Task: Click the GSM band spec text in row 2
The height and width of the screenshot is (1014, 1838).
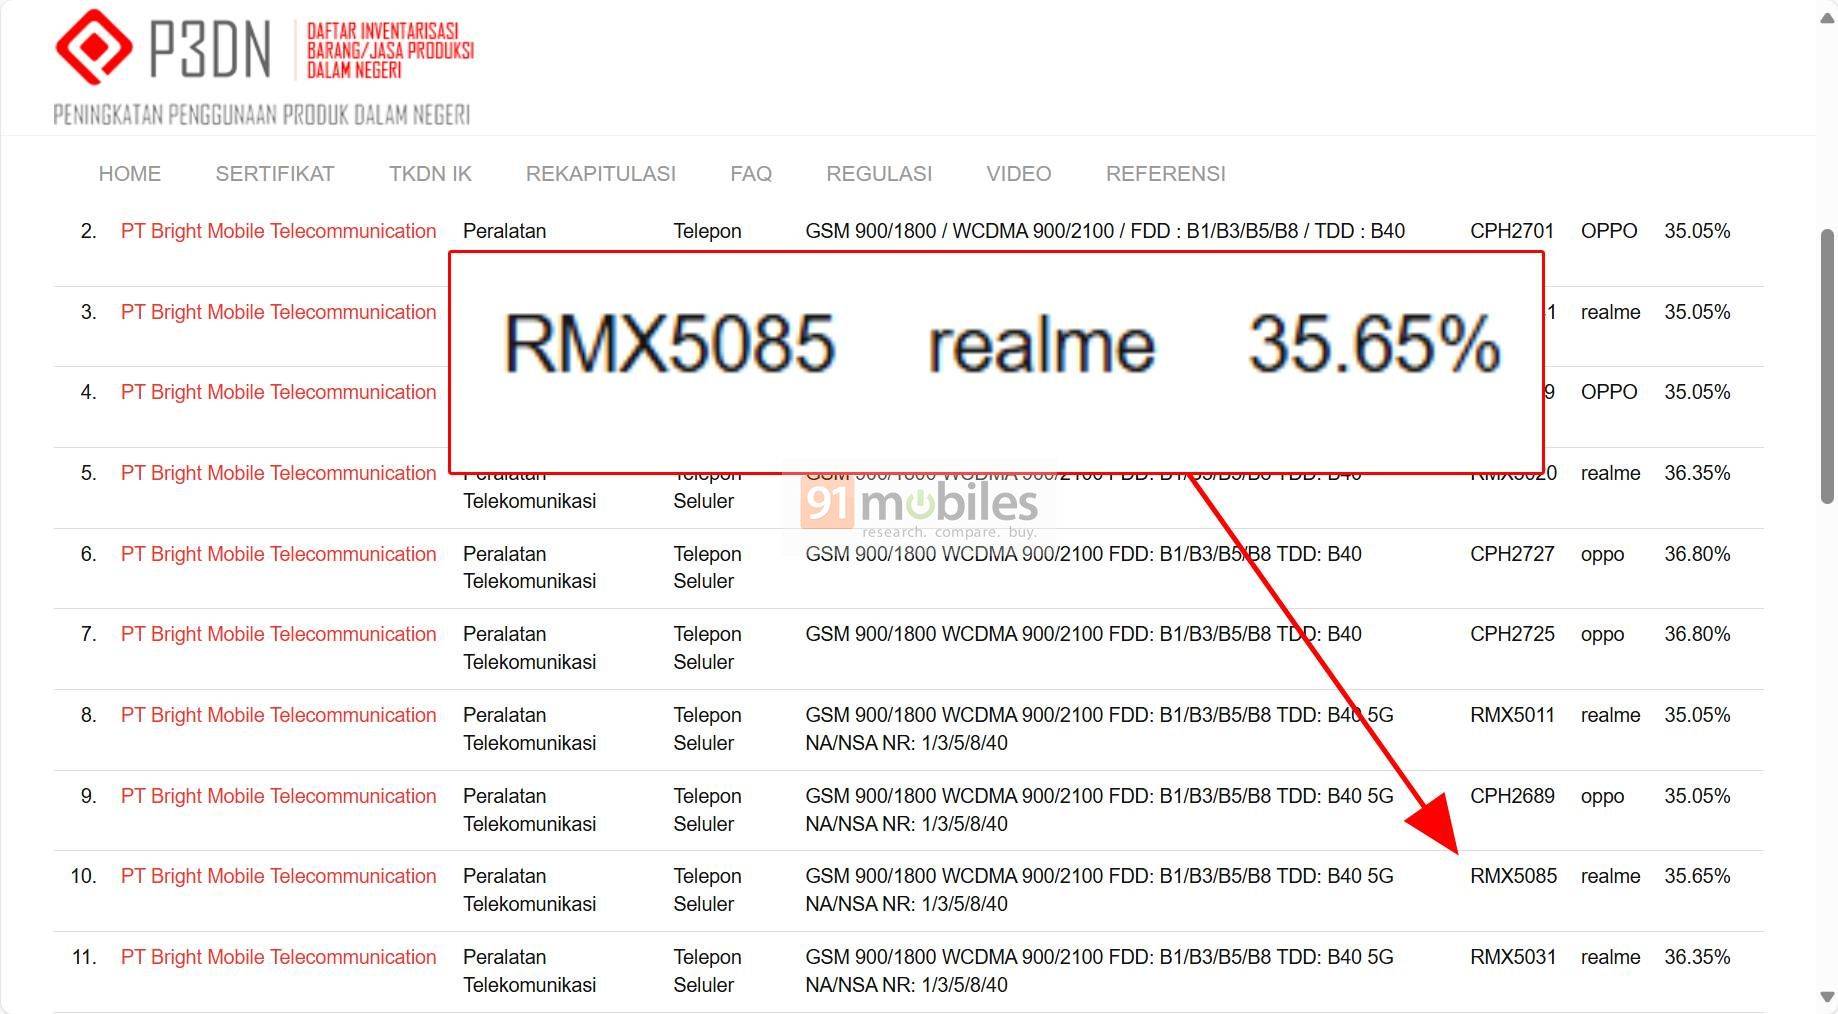Action: 1105,231
